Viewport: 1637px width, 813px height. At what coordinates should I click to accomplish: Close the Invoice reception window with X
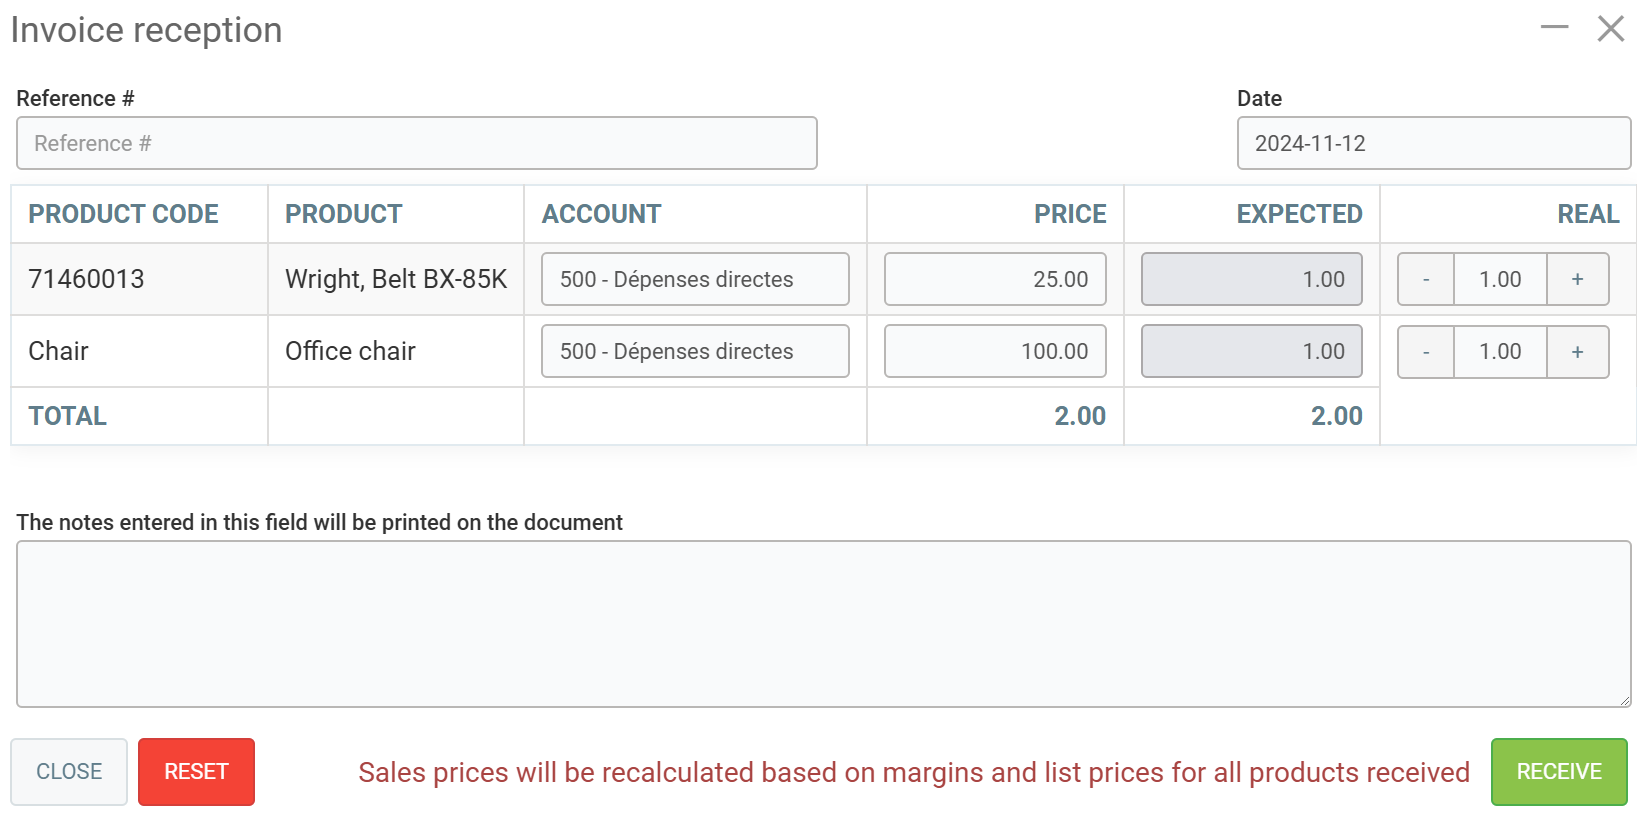click(x=1610, y=28)
